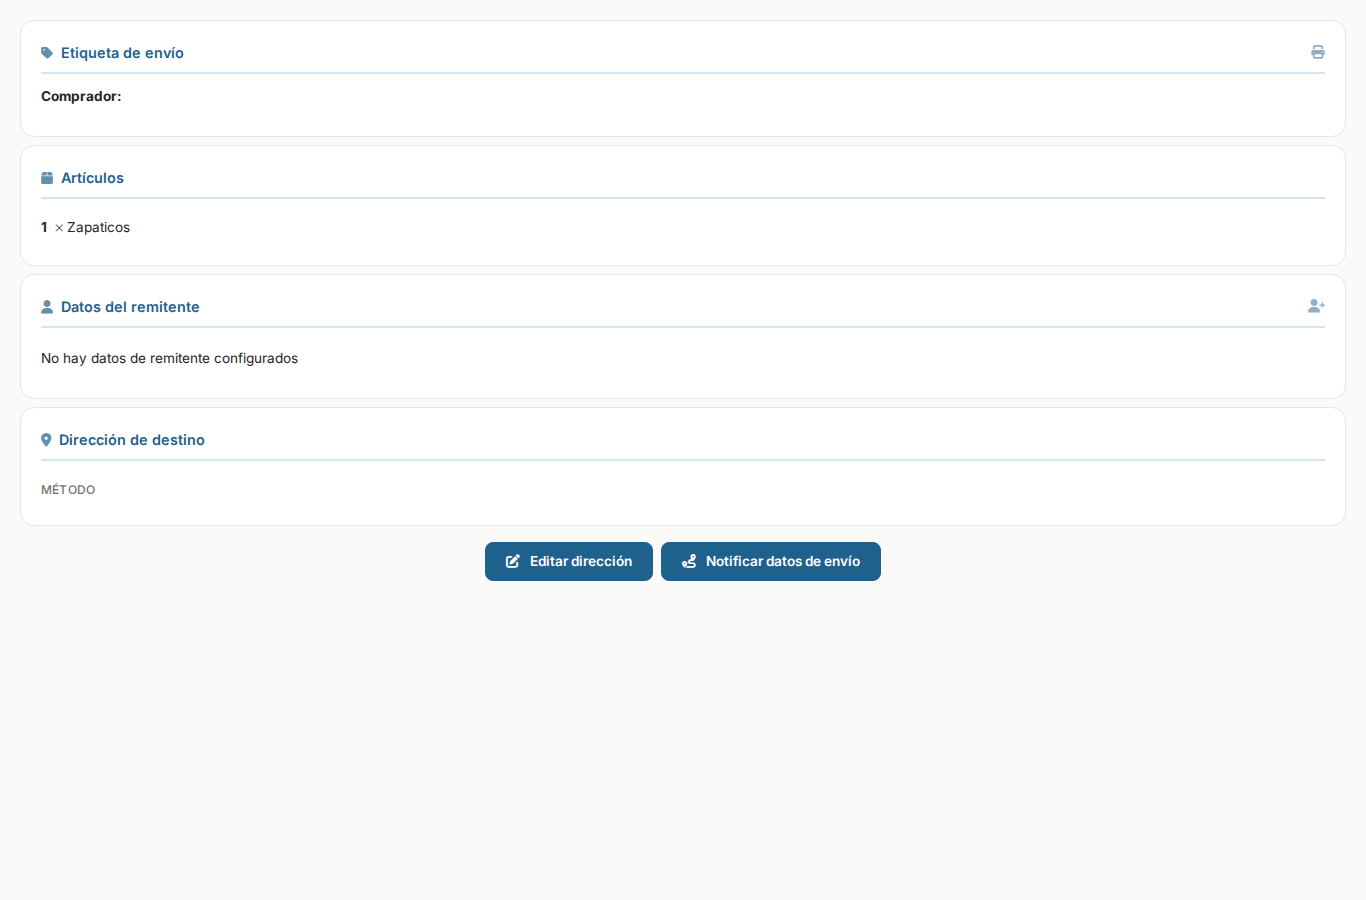
Task: Click the print label icon
Action: coord(1317,52)
